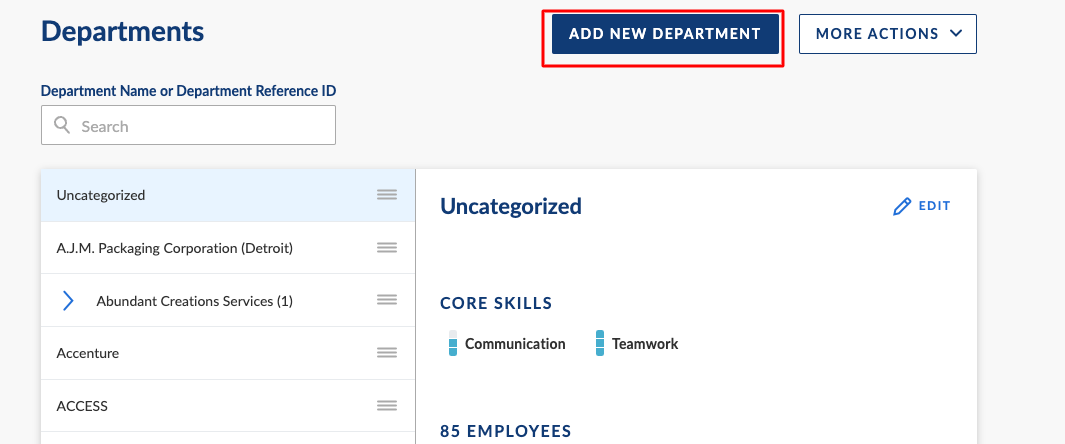Click the EDIT link for Uncategorized

click(x=922, y=206)
